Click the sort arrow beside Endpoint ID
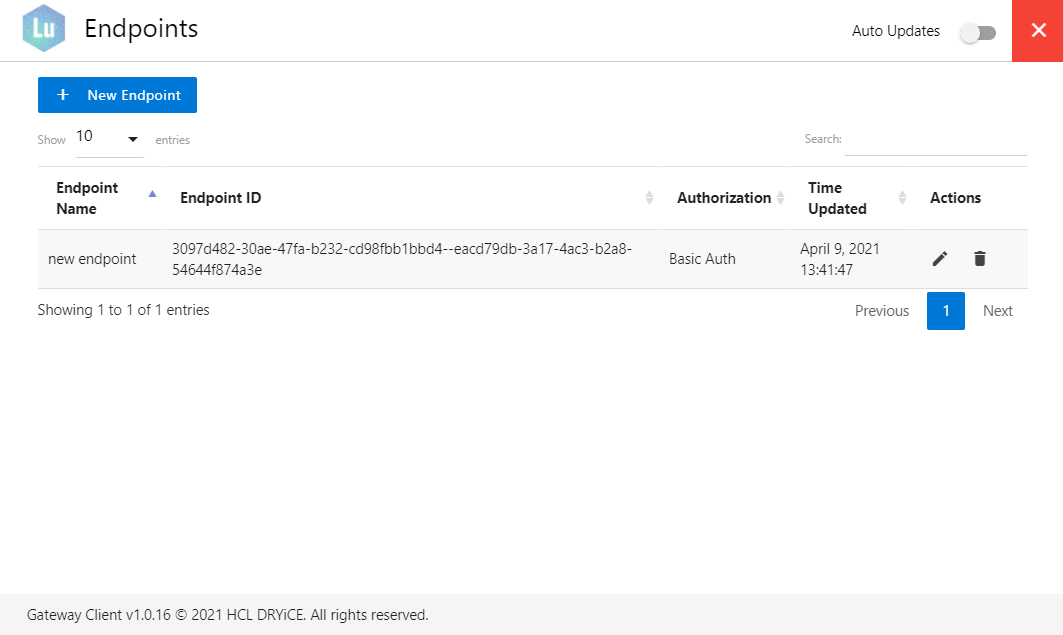 click(648, 197)
